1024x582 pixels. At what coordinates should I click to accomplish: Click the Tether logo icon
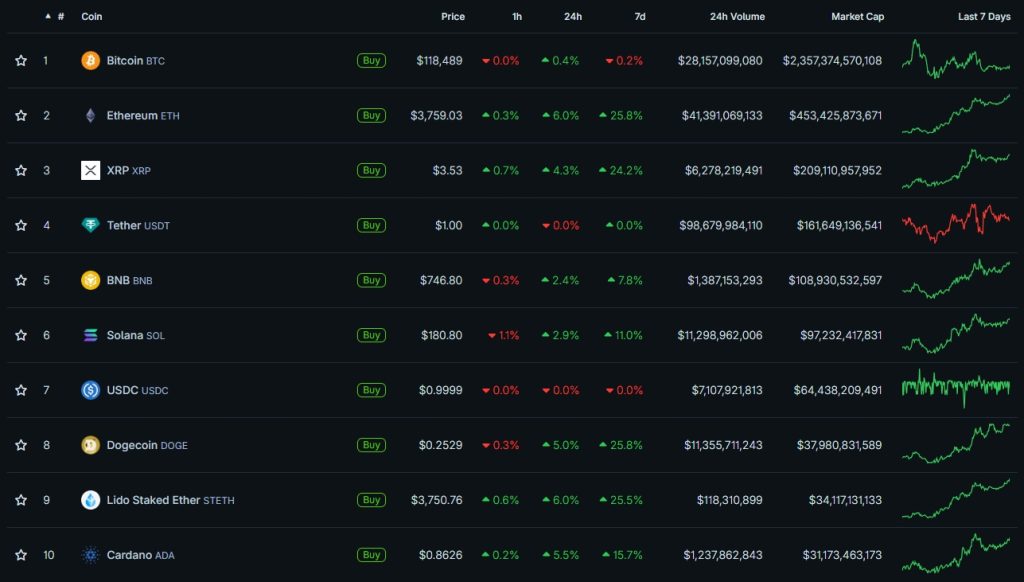click(x=90, y=226)
